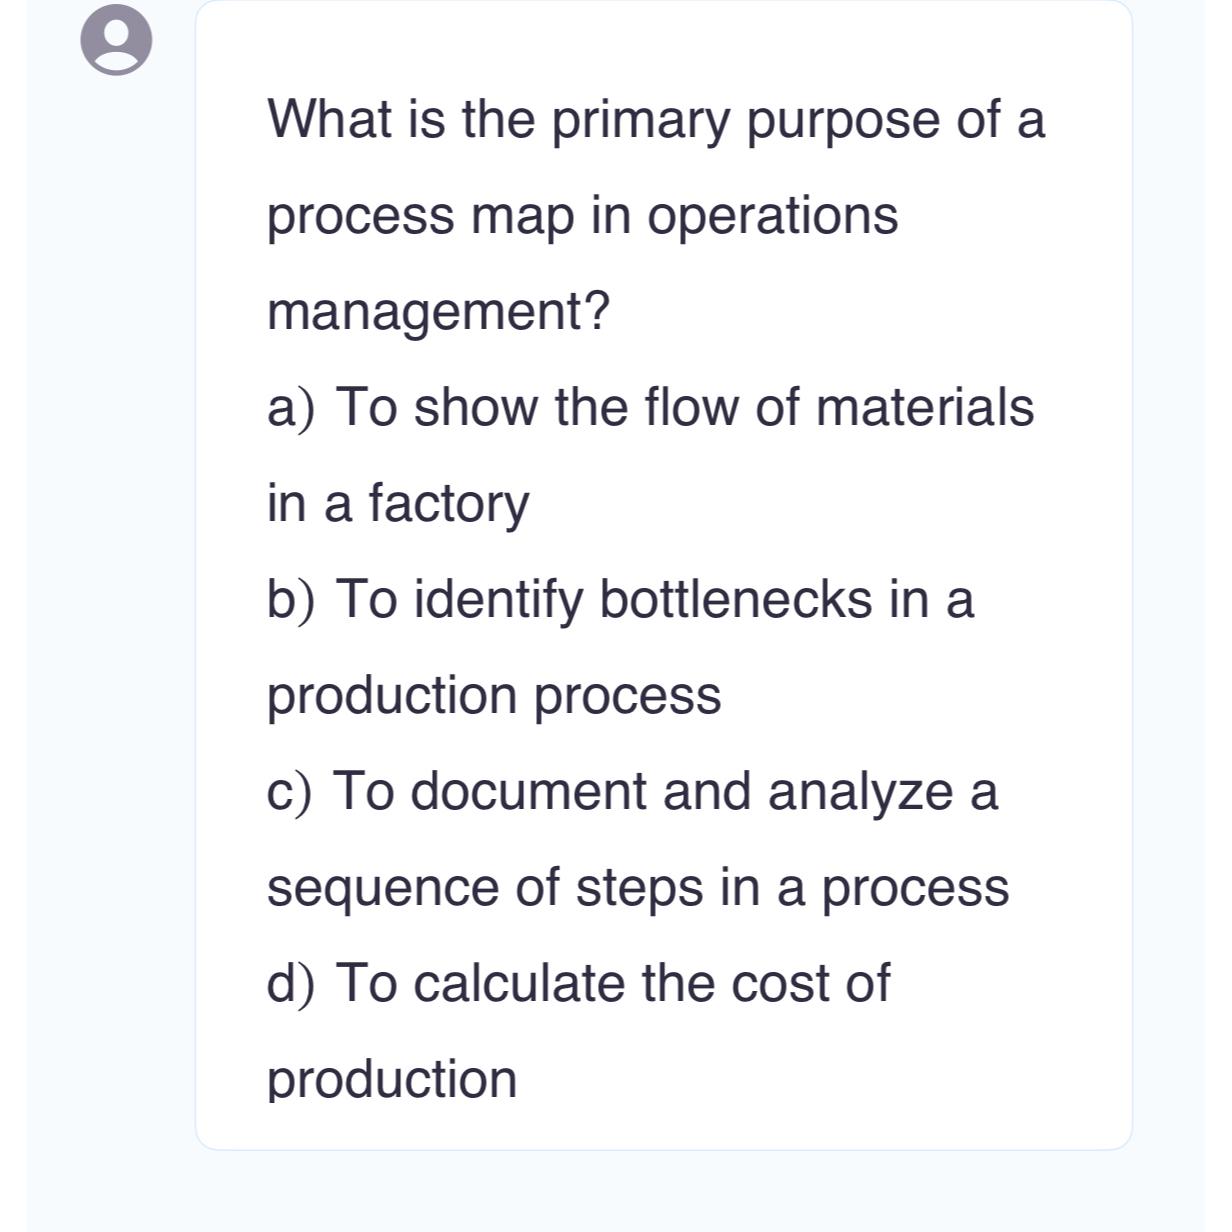Viewport: 1232px width, 1232px height.
Task: Click 'sequence of steps in a process' text
Action: tap(638, 888)
